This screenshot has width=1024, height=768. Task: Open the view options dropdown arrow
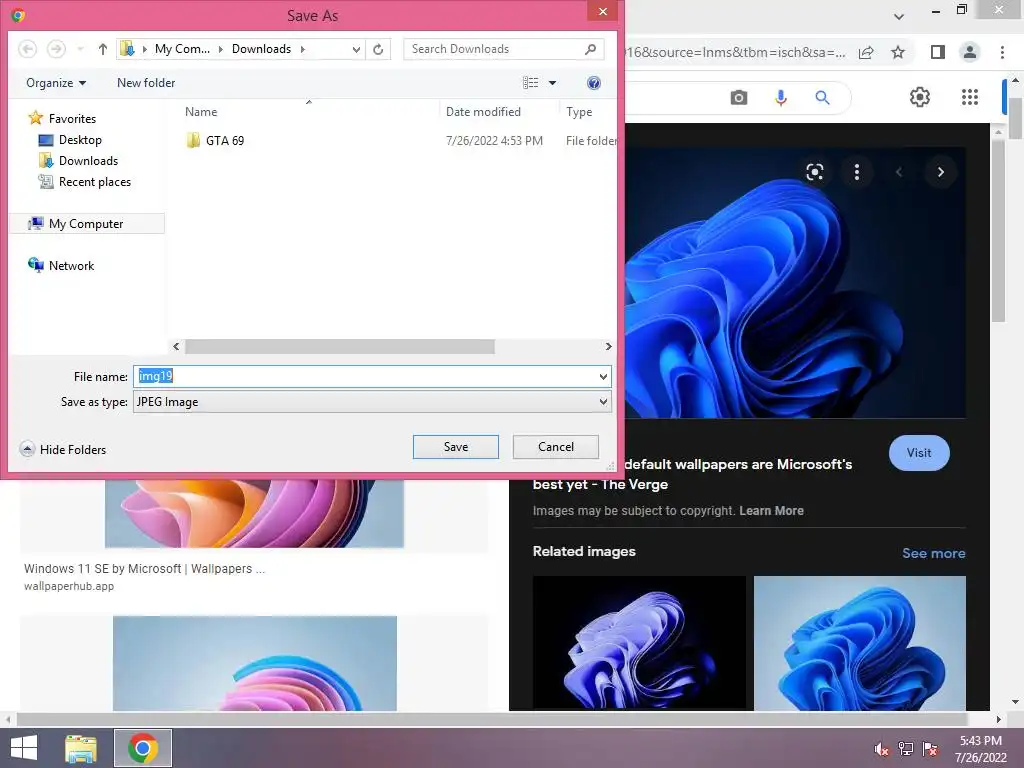[x=552, y=83]
